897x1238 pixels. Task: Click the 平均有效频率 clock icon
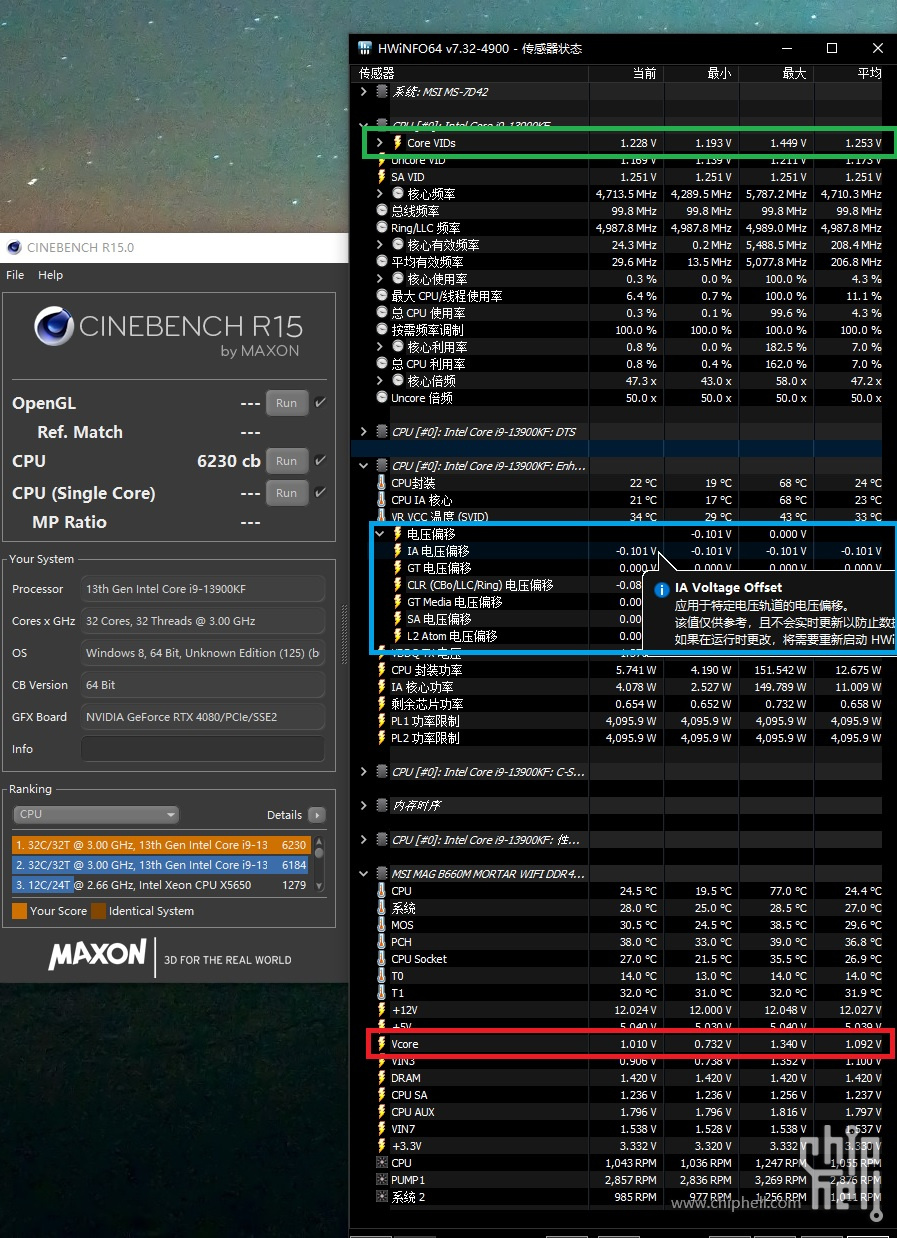(x=382, y=262)
